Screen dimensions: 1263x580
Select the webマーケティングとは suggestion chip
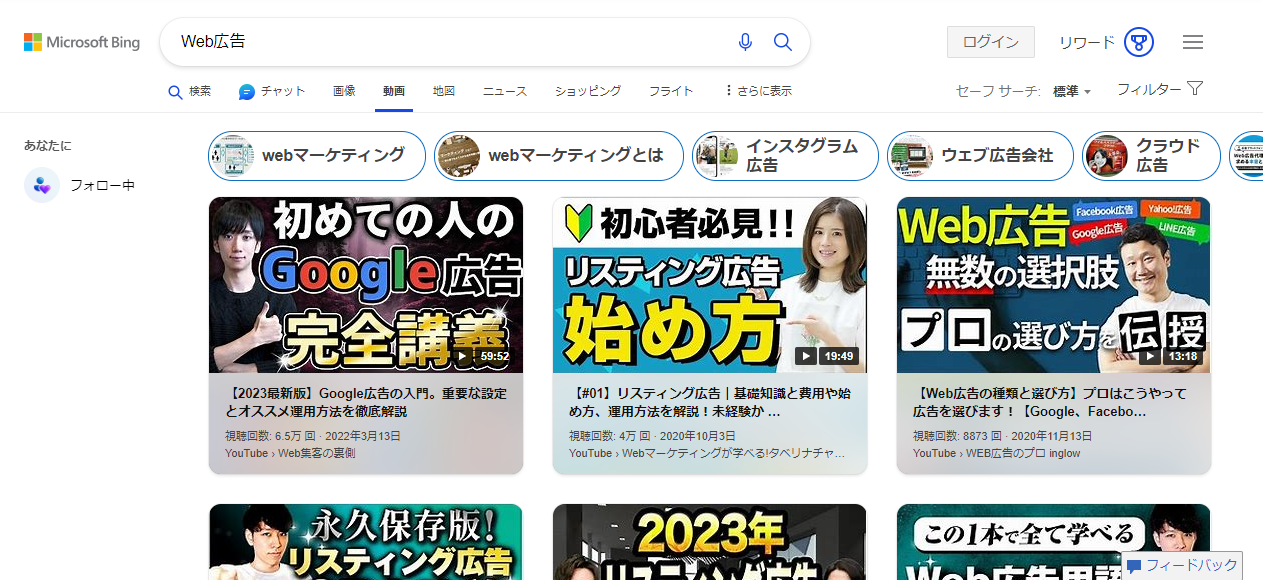(x=559, y=156)
